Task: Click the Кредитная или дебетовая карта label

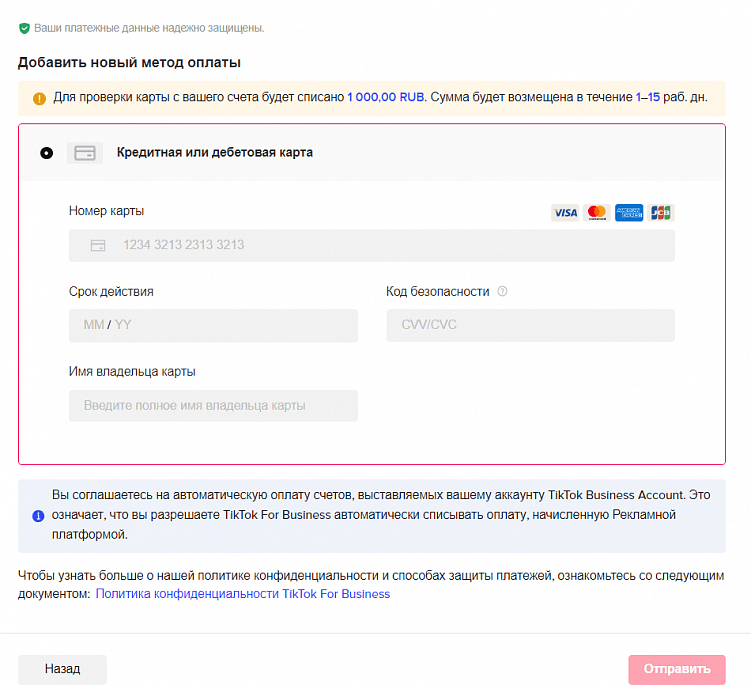Action: 215,153
